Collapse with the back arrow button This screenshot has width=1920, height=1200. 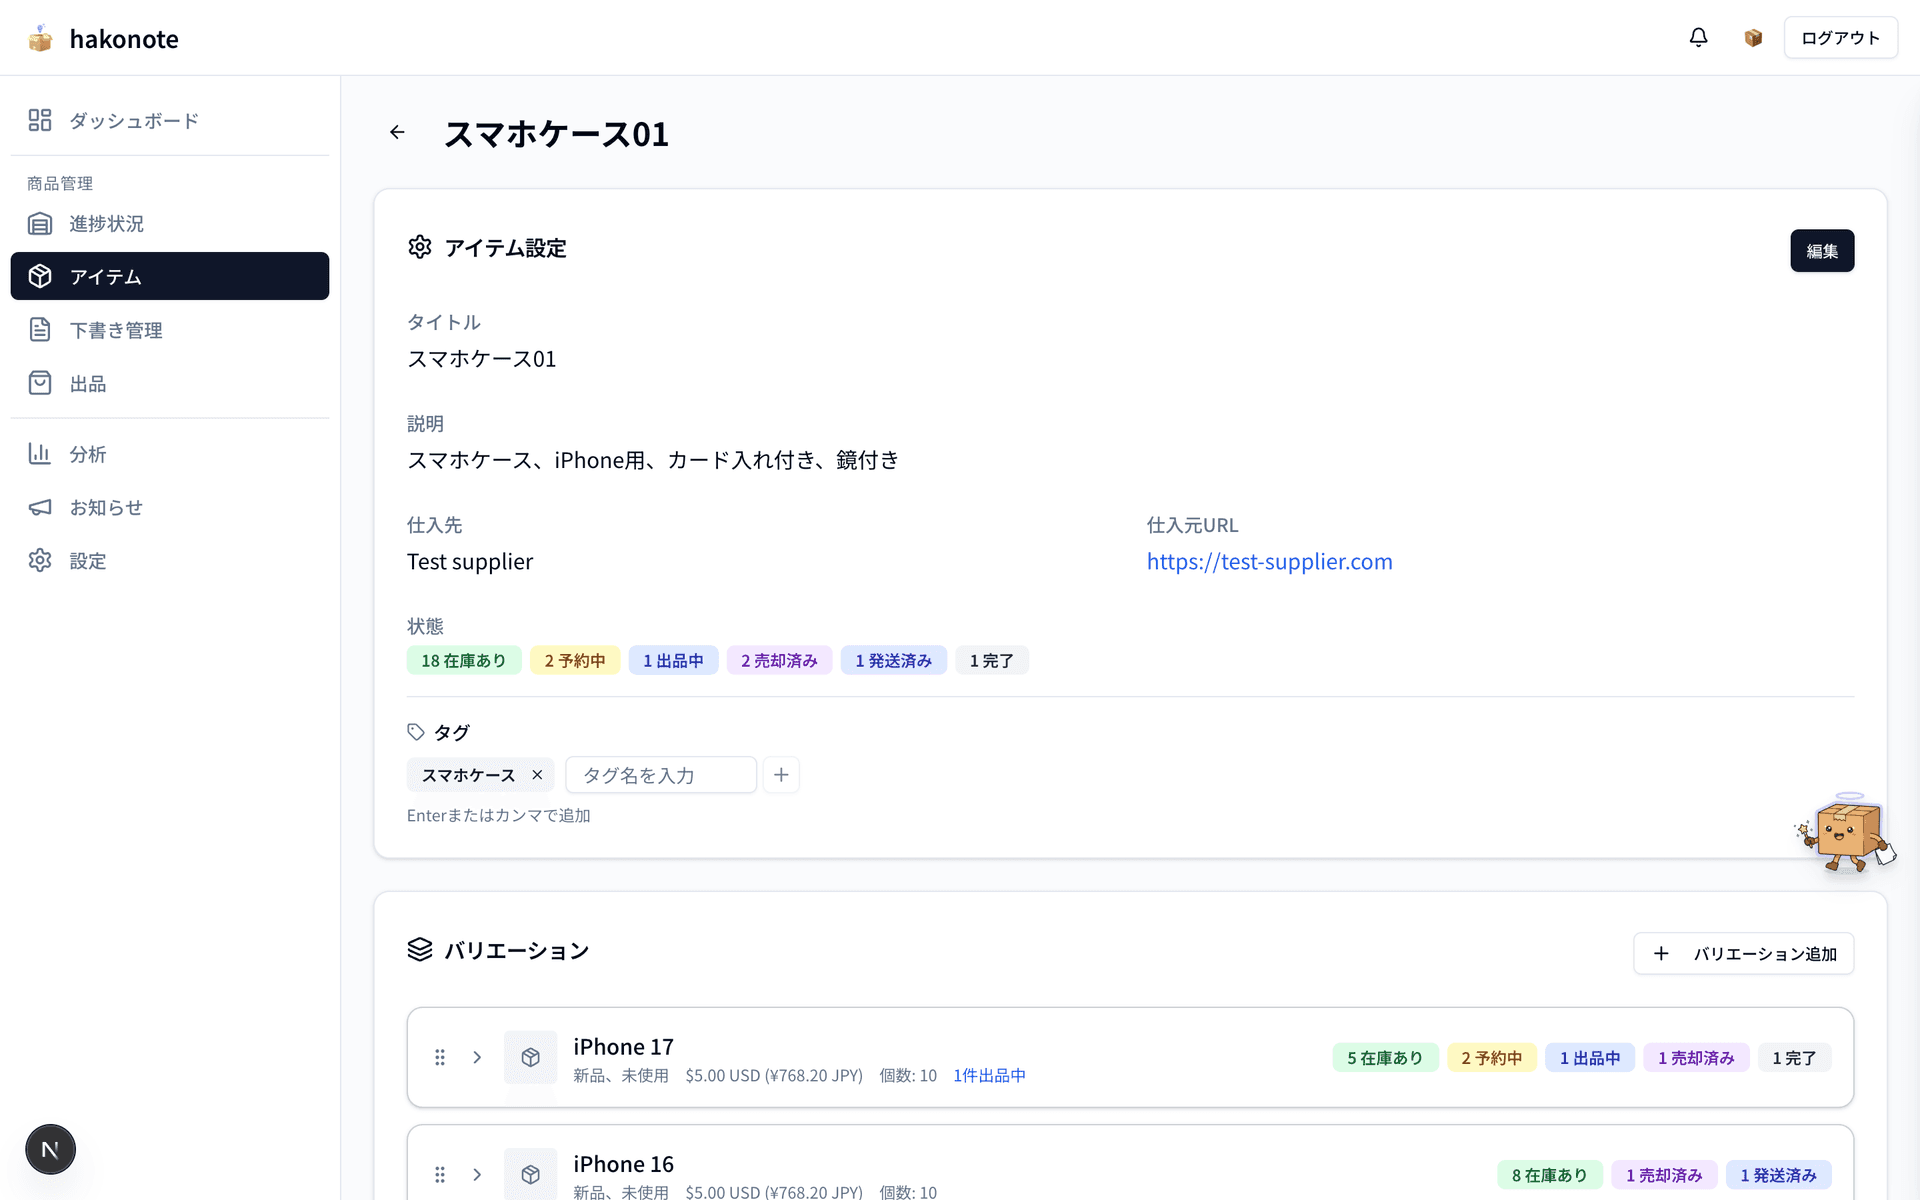click(x=397, y=132)
